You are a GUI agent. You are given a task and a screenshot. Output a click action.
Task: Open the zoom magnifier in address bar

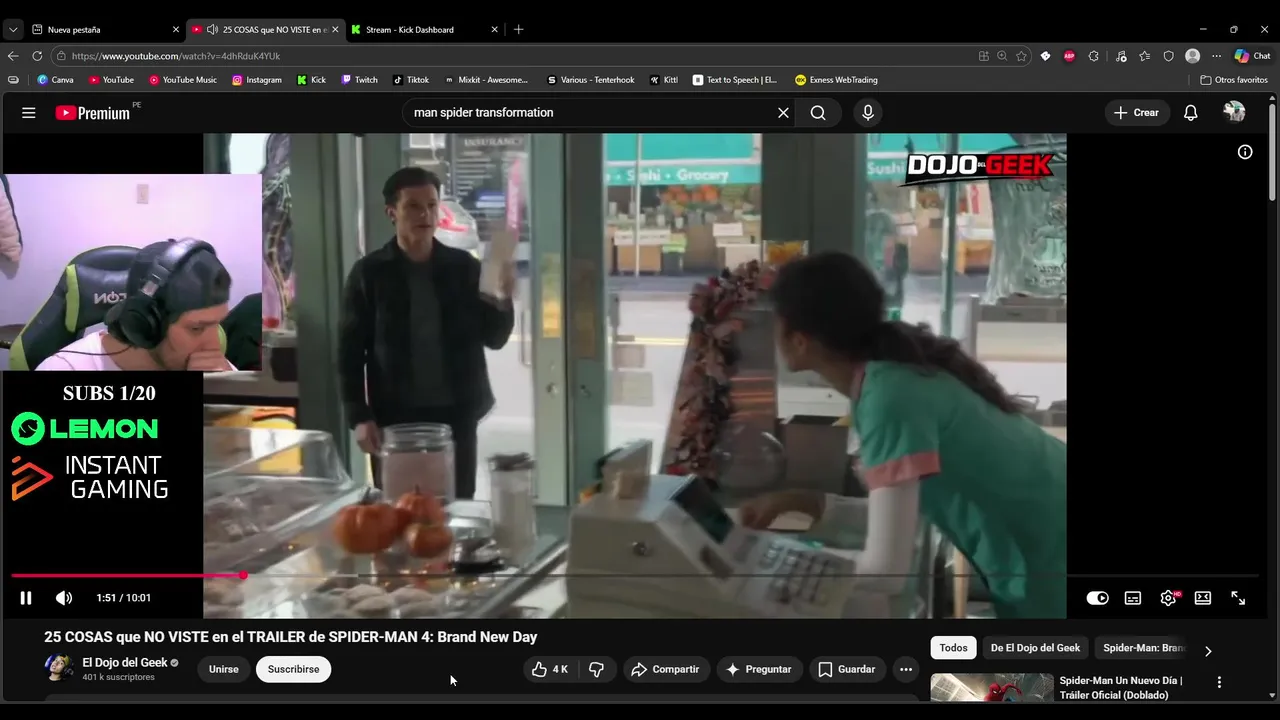1002,56
